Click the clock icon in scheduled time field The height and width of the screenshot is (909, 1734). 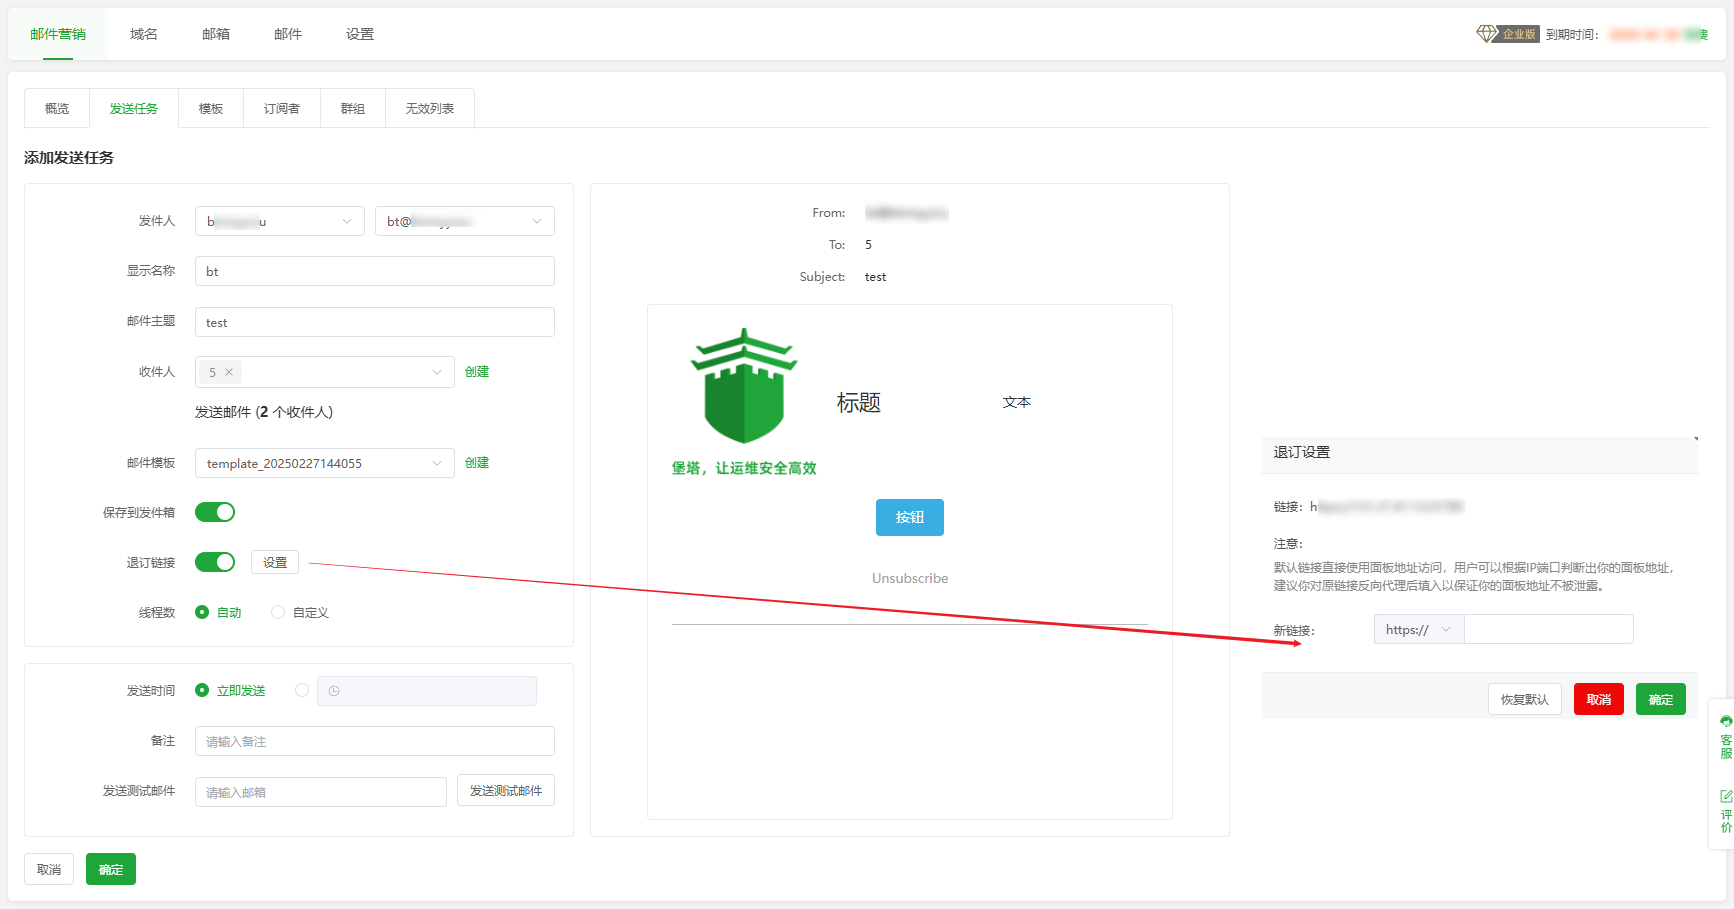click(334, 691)
